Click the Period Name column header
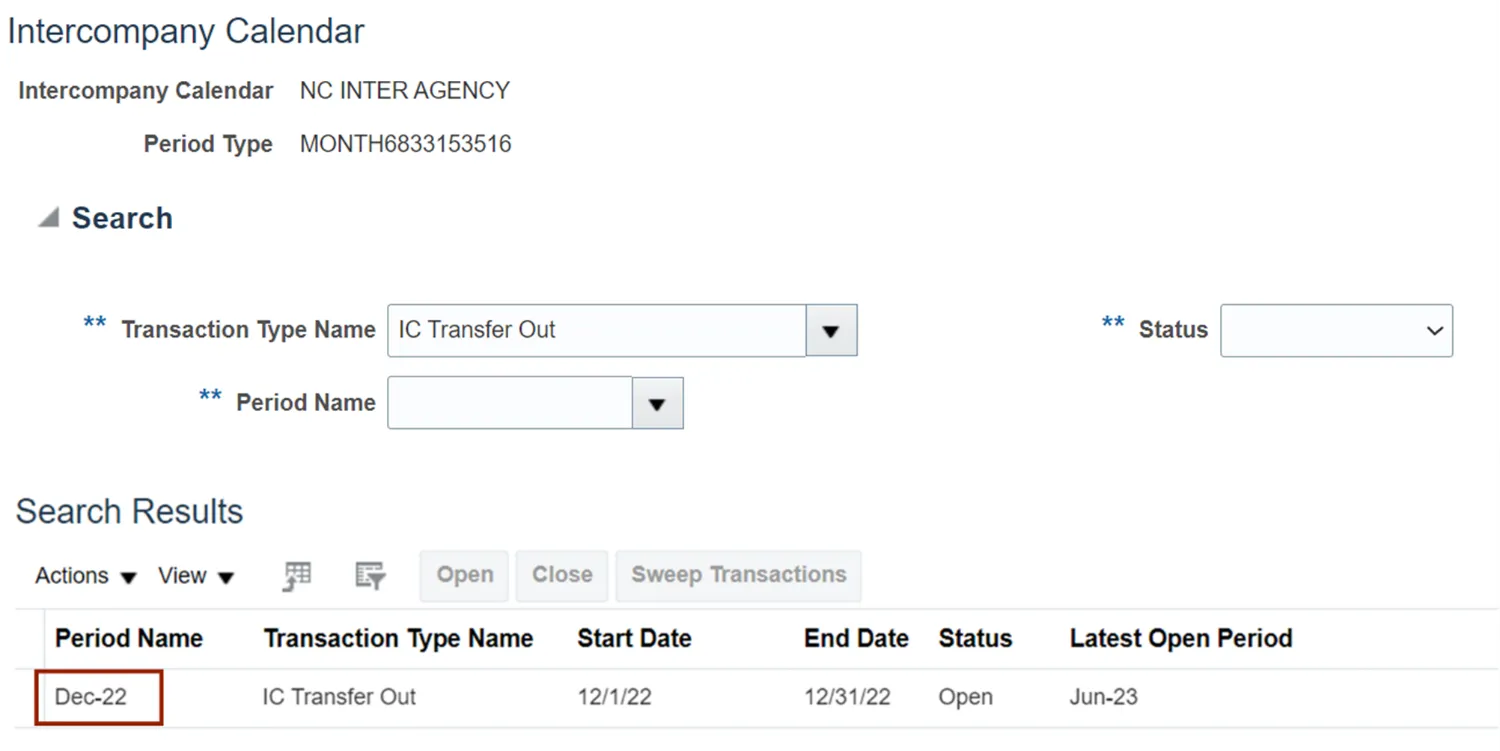 coord(129,639)
